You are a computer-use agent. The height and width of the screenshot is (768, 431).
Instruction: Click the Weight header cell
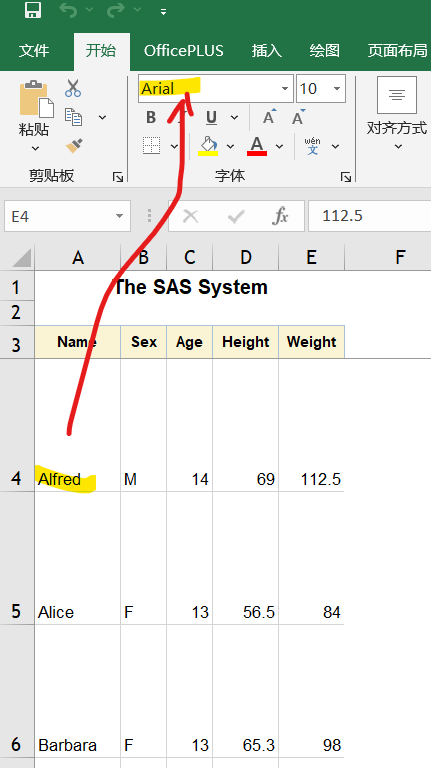tap(311, 342)
